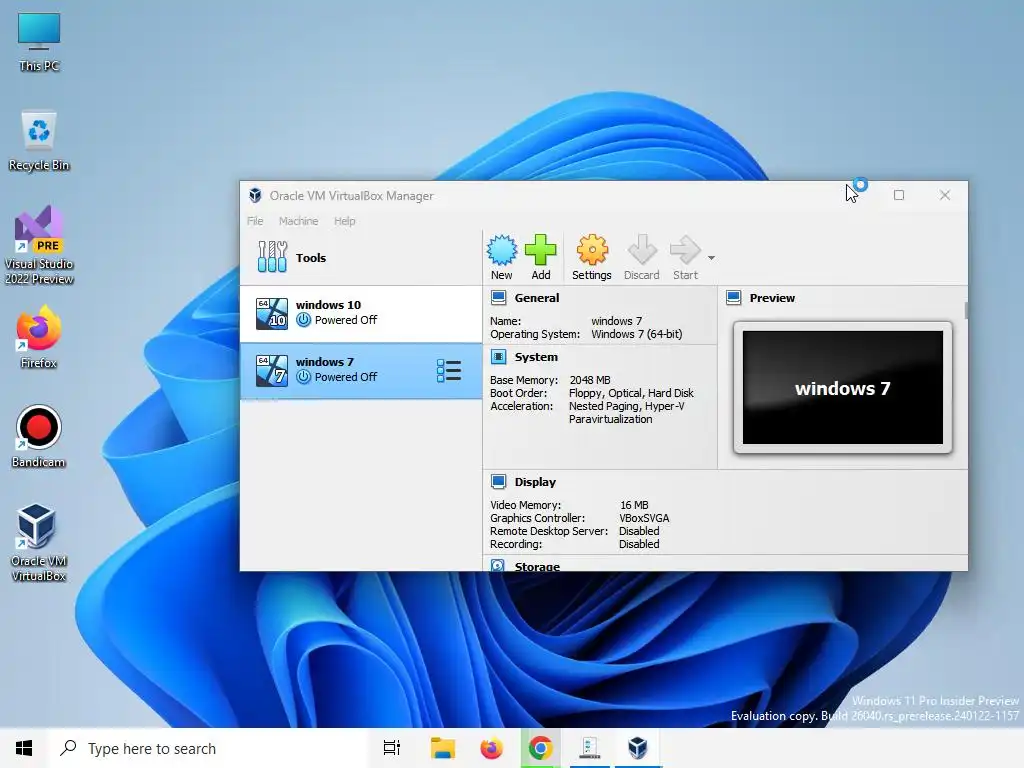Select the windows 7 virtual machine
Screen dimensions: 1024x768
coord(360,370)
